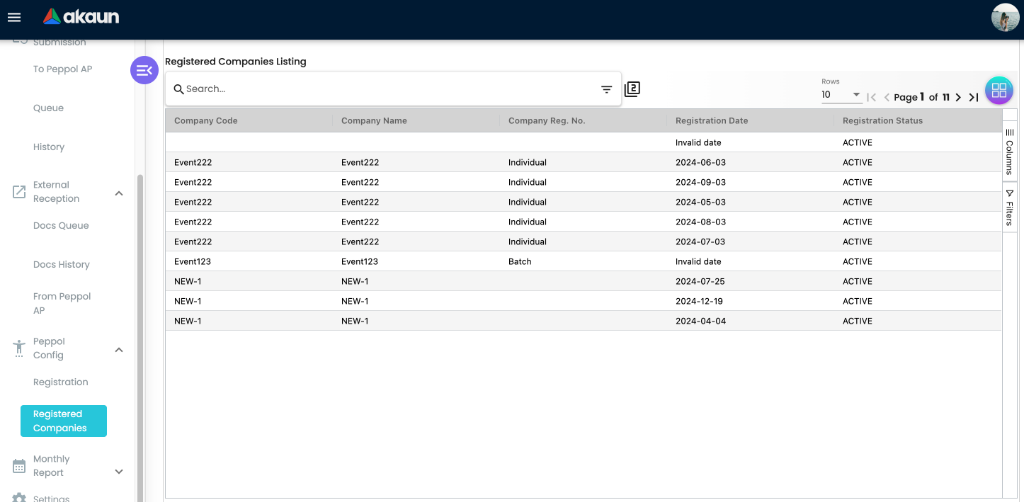The width and height of the screenshot is (1024, 502).
Task: Open the Columns side panel
Action: point(1010,151)
